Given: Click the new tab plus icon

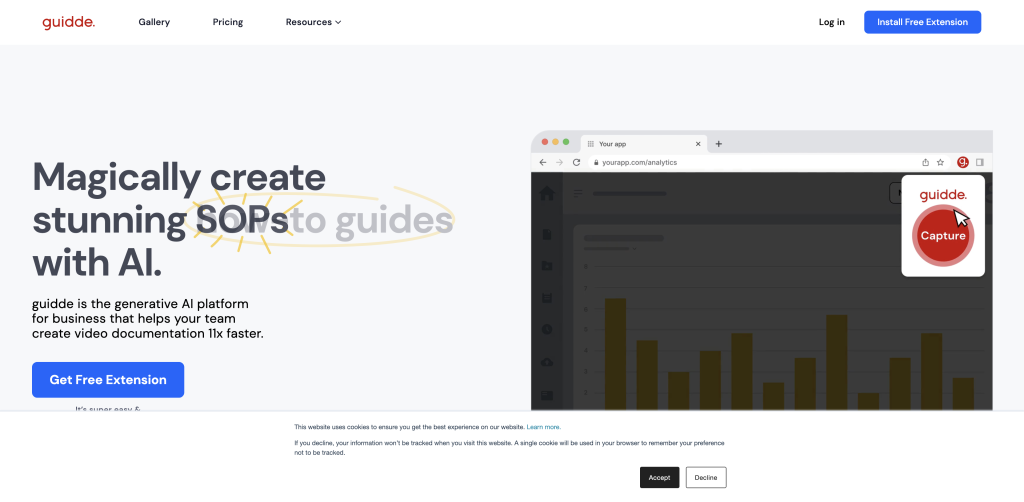Looking at the screenshot, I should pos(718,144).
